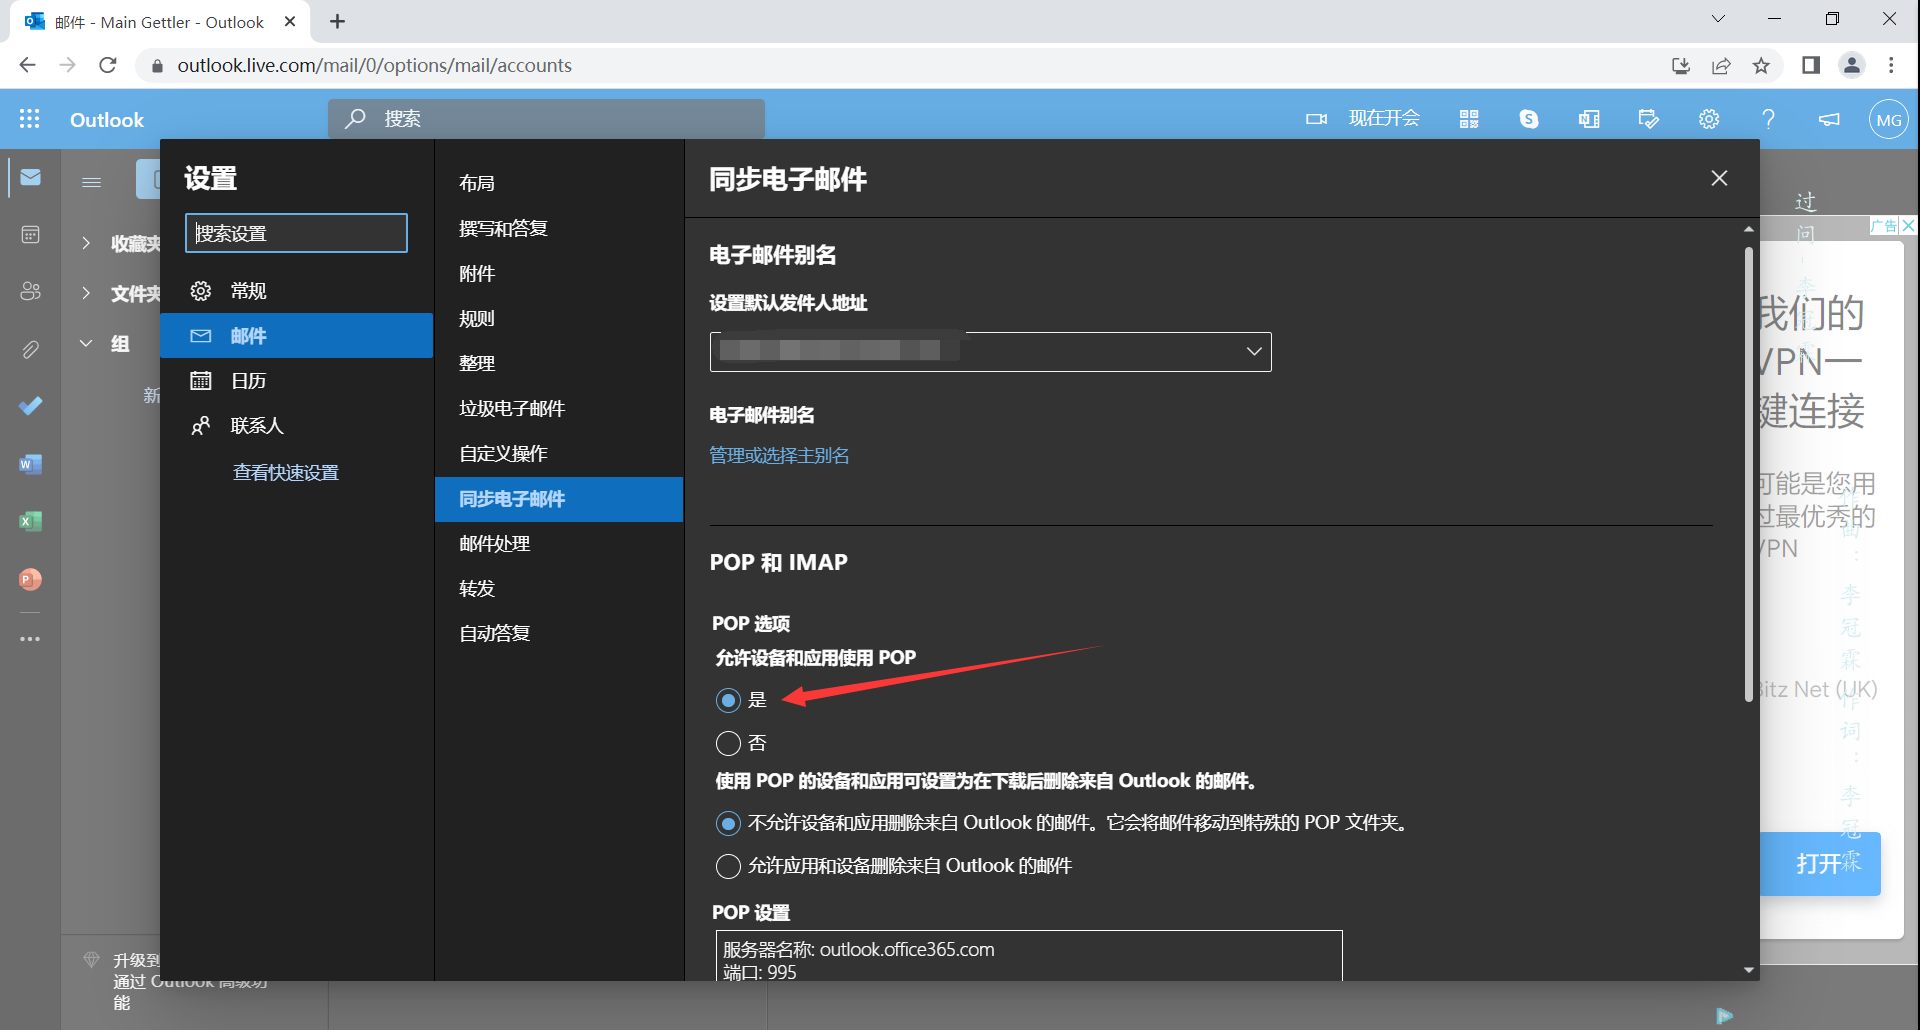
Task: Open Files paperclip in left rail
Action: click(30, 349)
